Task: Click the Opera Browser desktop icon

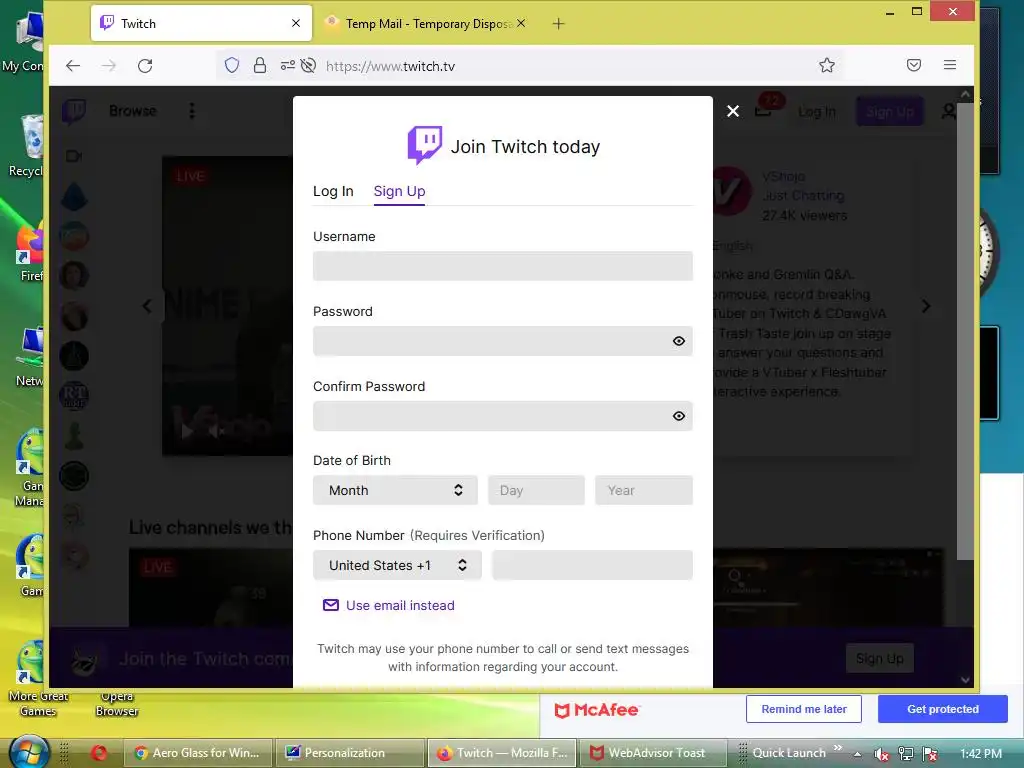Action: 117,703
